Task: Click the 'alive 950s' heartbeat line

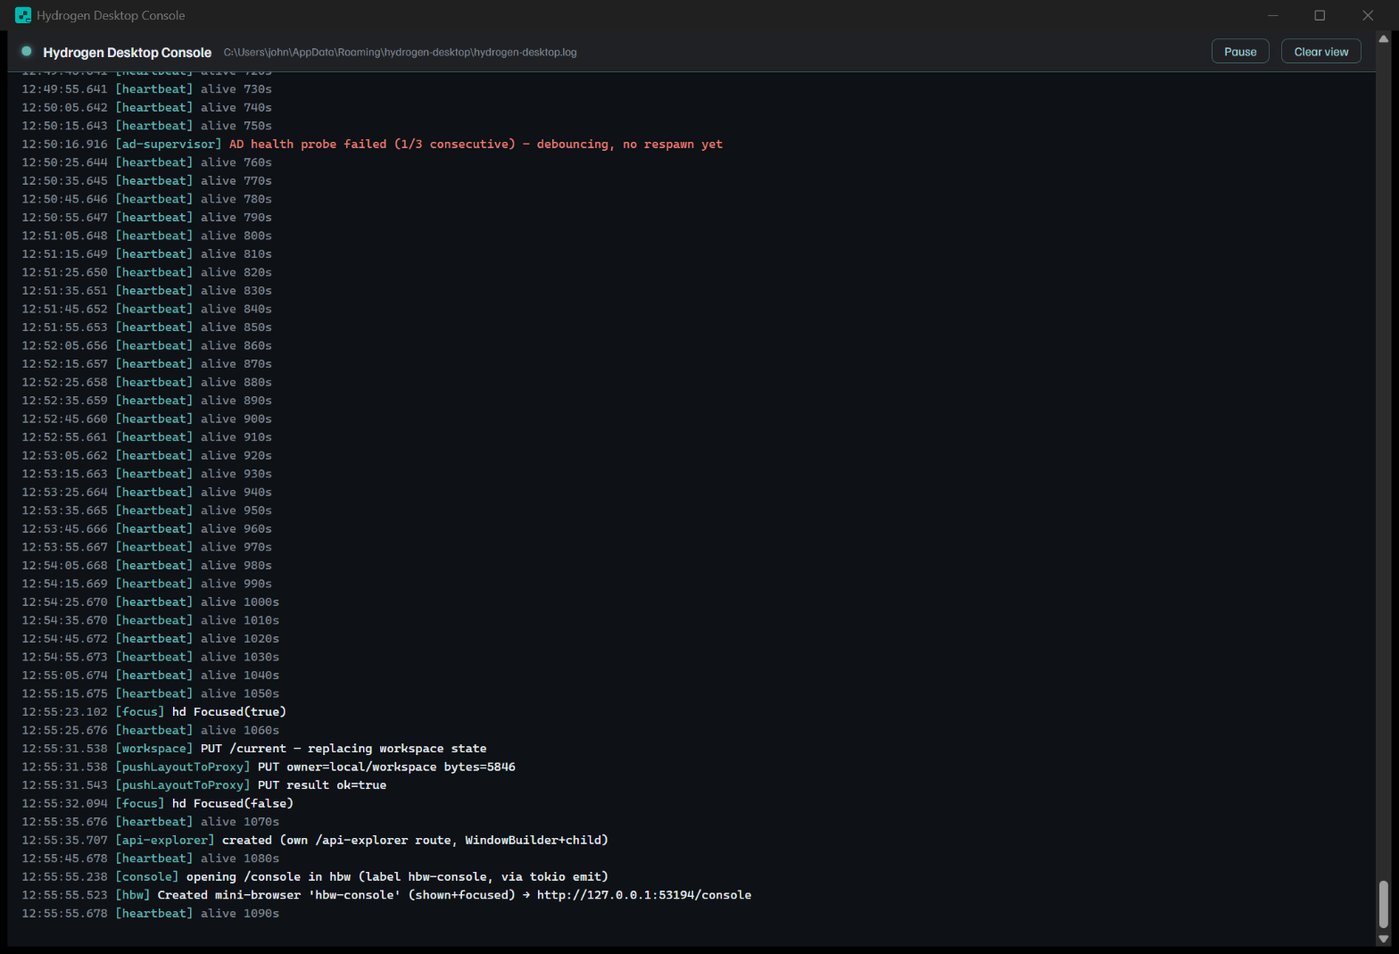Action: [x=147, y=511]
